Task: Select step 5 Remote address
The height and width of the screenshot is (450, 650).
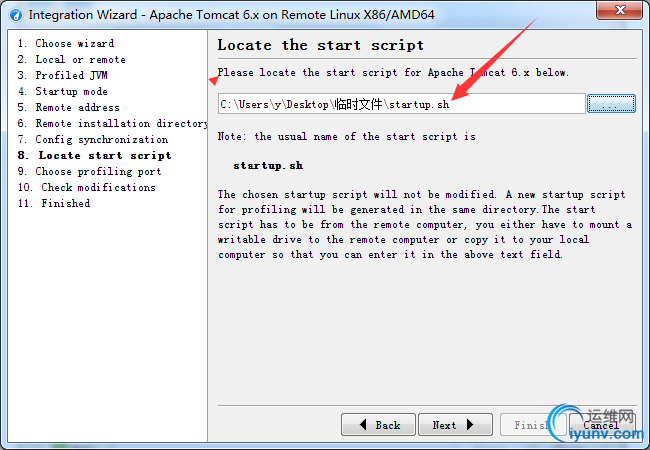Action: pyautogui.click(x=68, y=107)
